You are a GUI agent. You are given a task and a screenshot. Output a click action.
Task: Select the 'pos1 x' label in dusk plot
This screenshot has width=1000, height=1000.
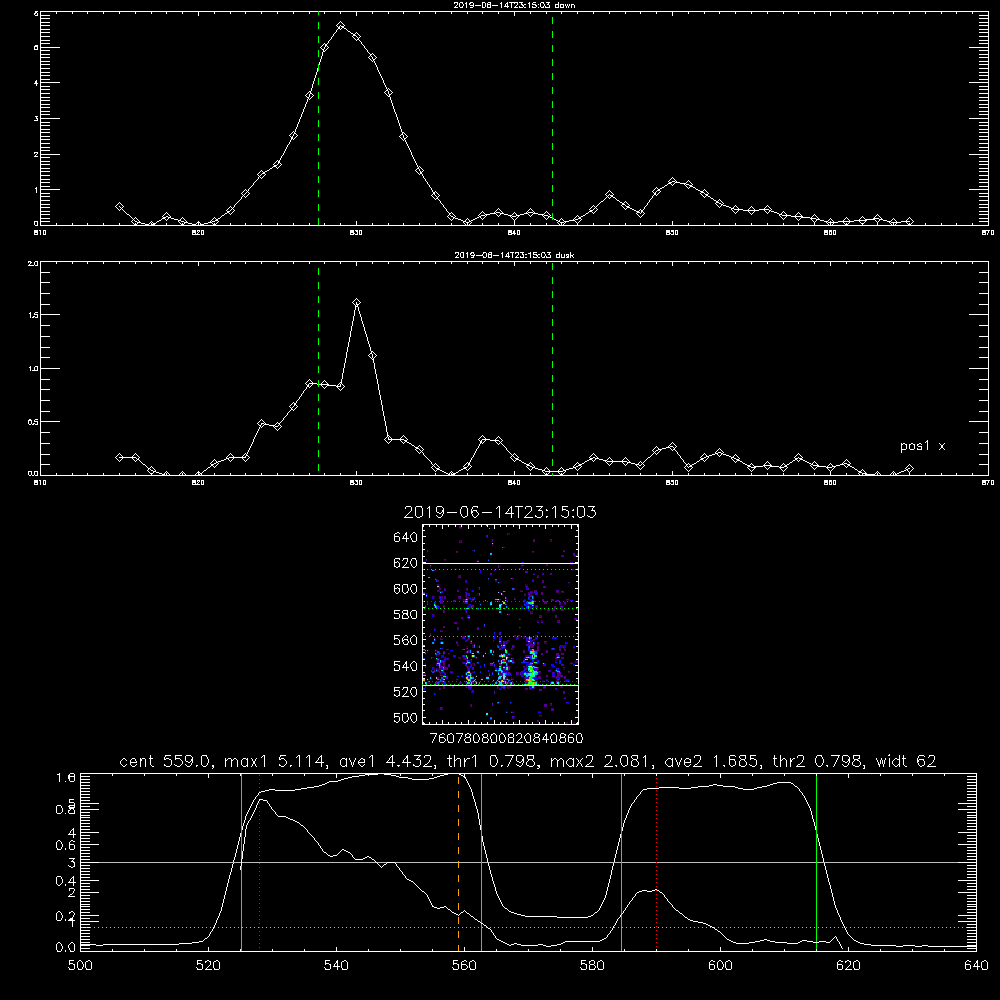pyautogui.click(x=922, y=446)
